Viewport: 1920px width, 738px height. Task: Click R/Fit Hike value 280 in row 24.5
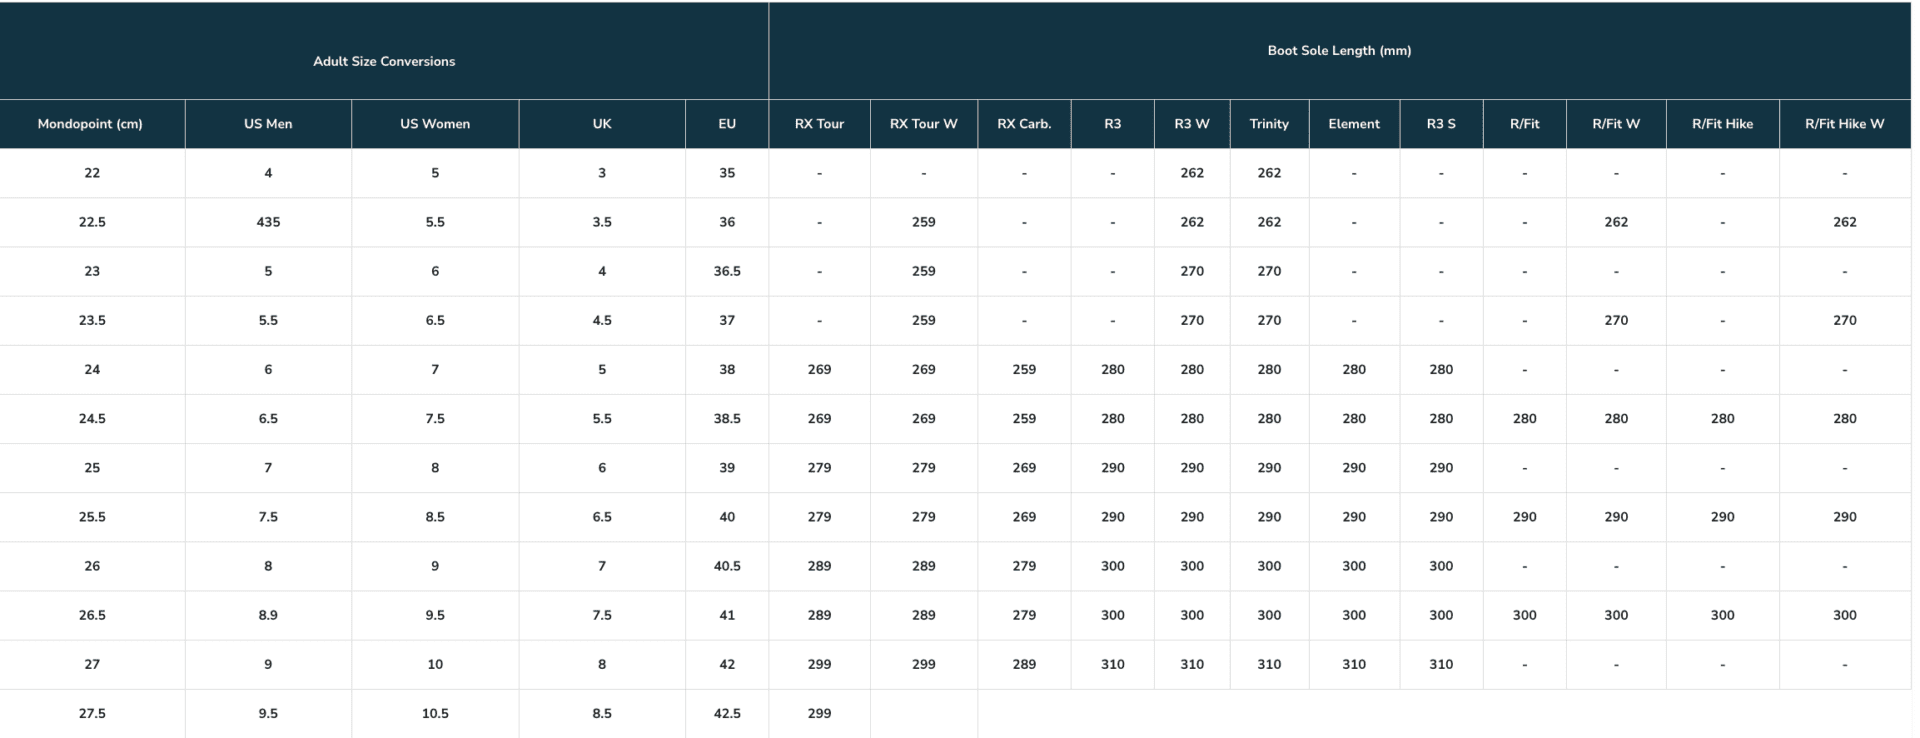coord(1722,419)
